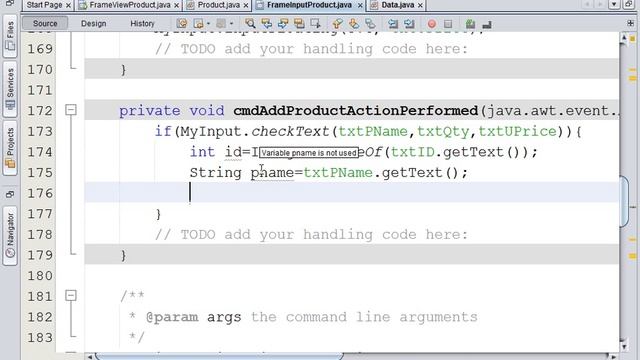Click vertical scrollbar down arrow
Screen dimensions: 640x360
(x=624, y=347)
